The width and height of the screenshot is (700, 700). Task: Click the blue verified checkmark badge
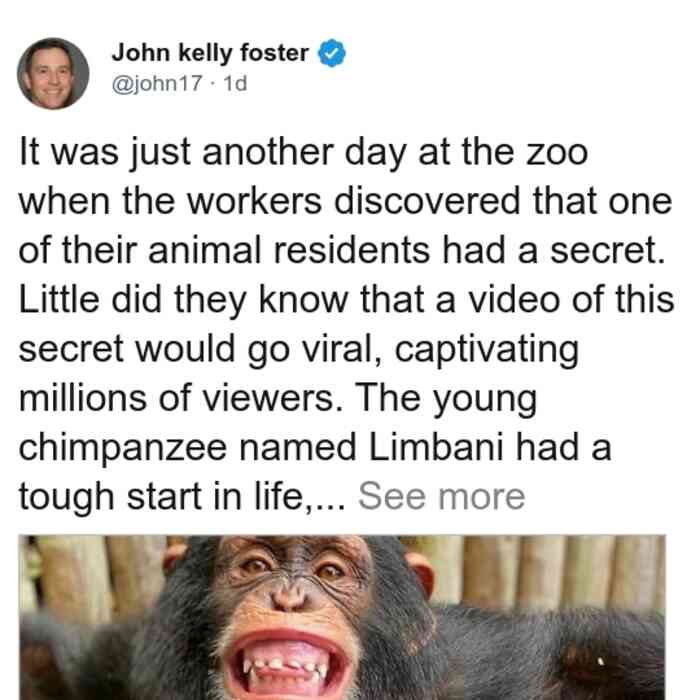tap(331, 53)
